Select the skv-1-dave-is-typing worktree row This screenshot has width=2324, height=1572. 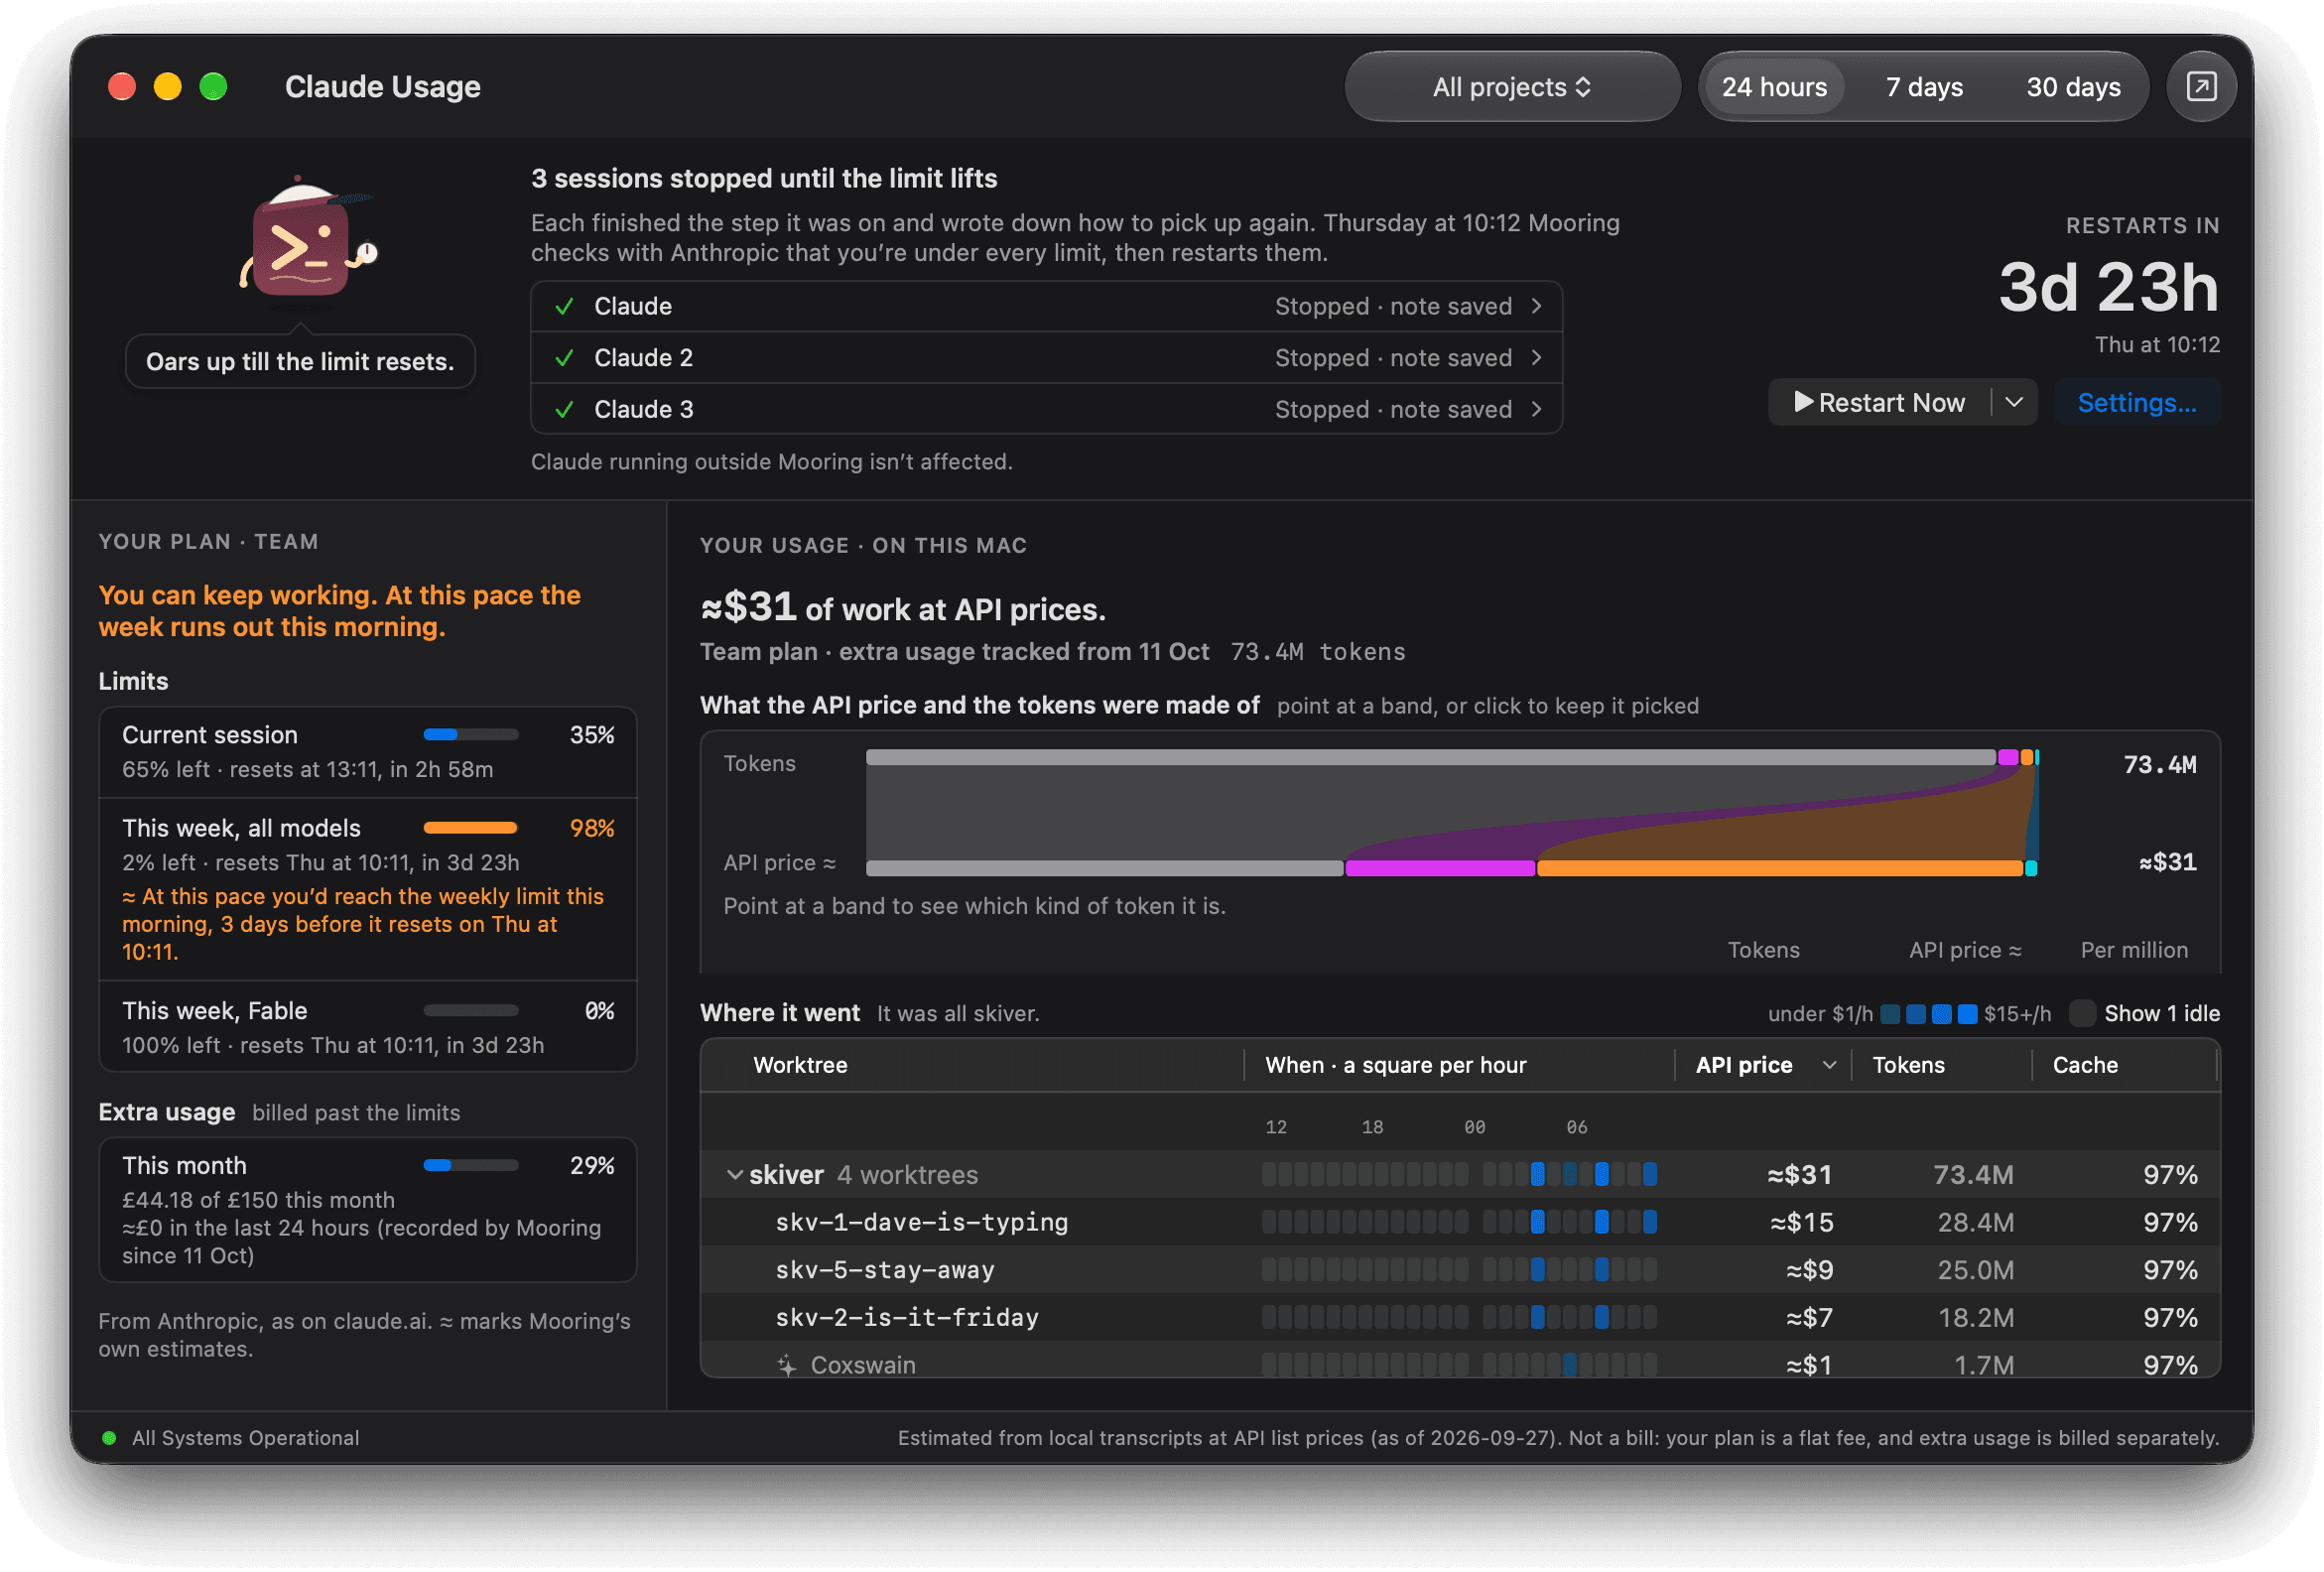tap(1460, 1222)
